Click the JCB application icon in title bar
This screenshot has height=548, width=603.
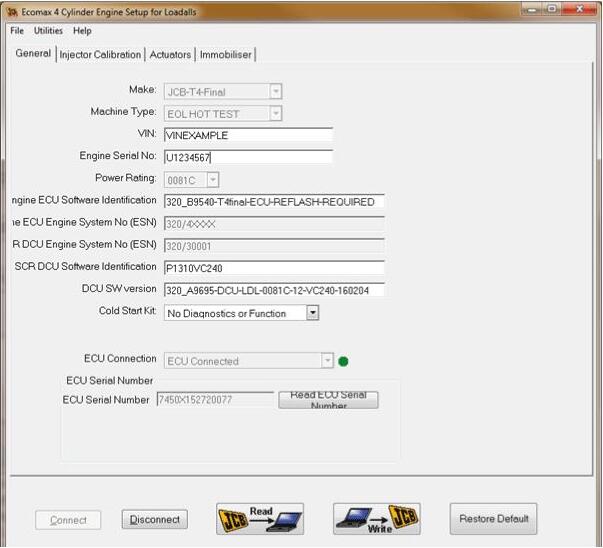click(12, 12)
